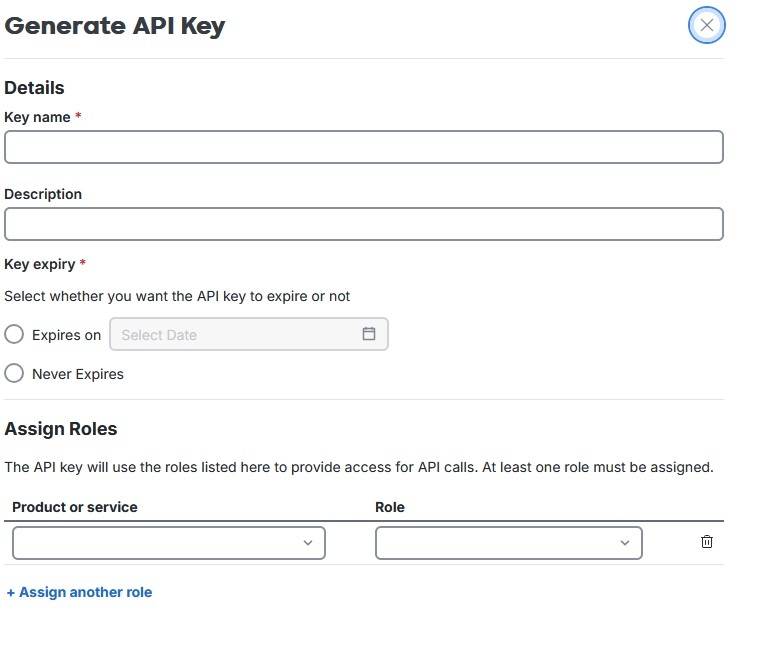Open the Product or service dropdown

[169, 543]
